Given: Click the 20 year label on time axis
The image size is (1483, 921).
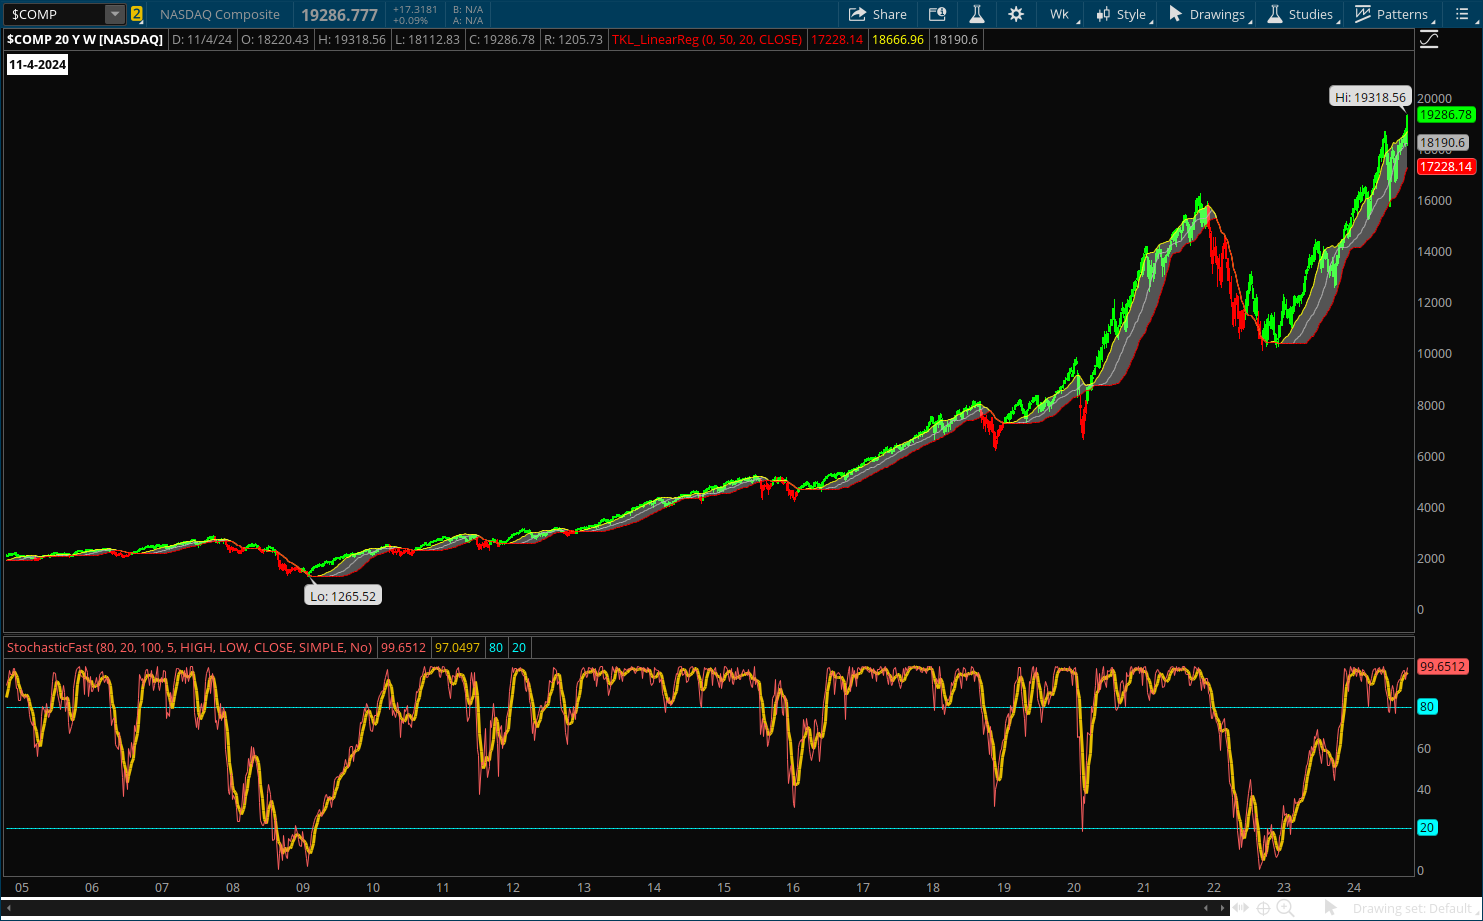Looking at the screenshot, I should click(x=1074, y=887).
